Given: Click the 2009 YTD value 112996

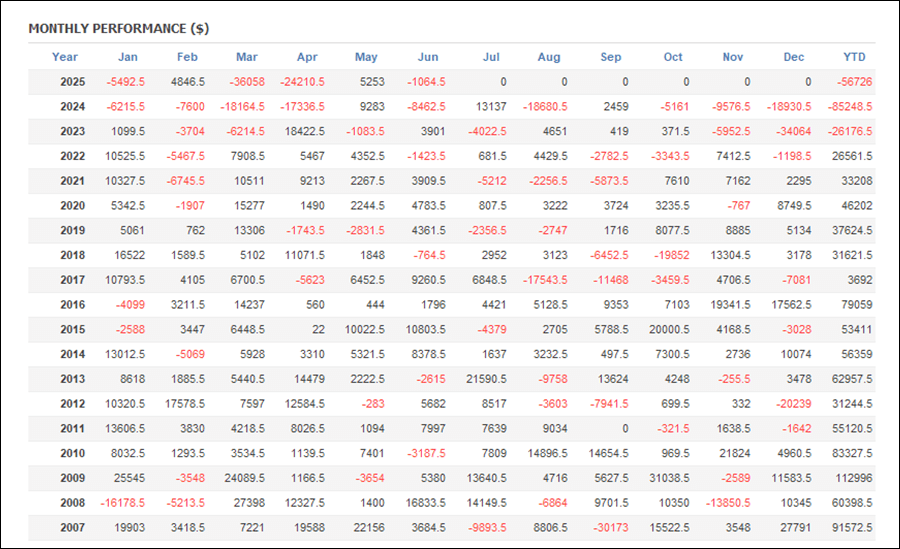Looking at the screenshot, I should click(x=854, y=478).
